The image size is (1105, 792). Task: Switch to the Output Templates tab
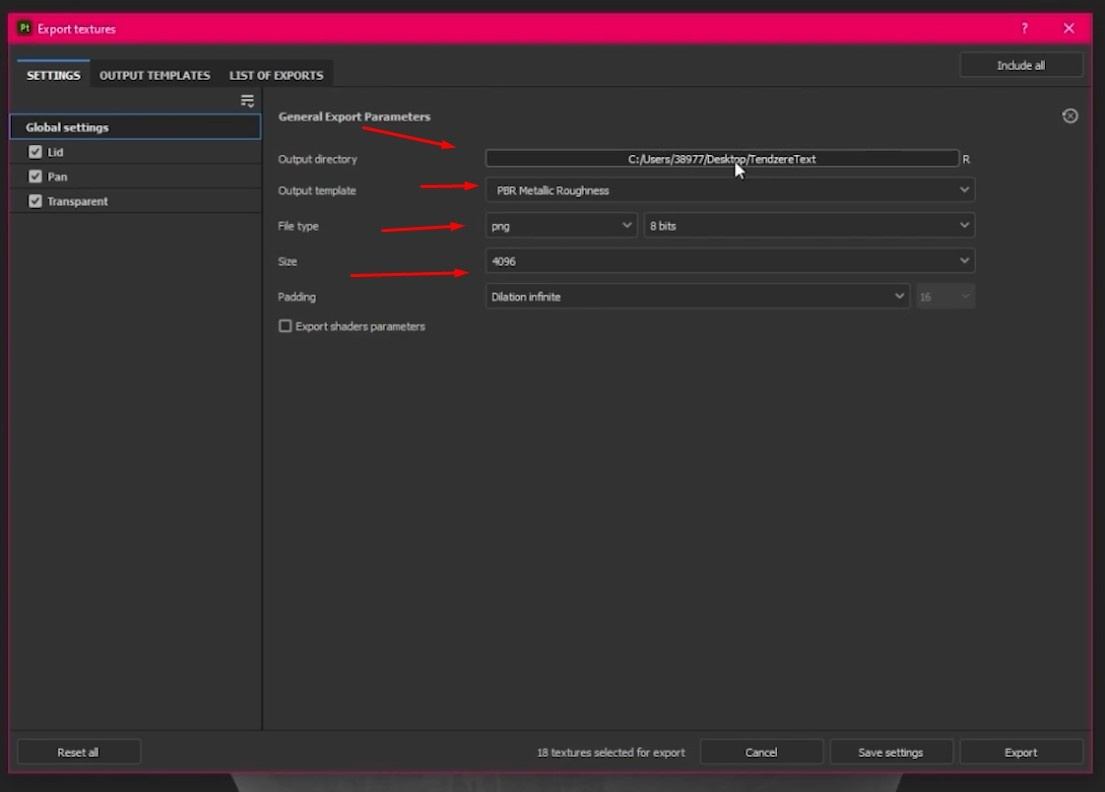coord(154,75)
